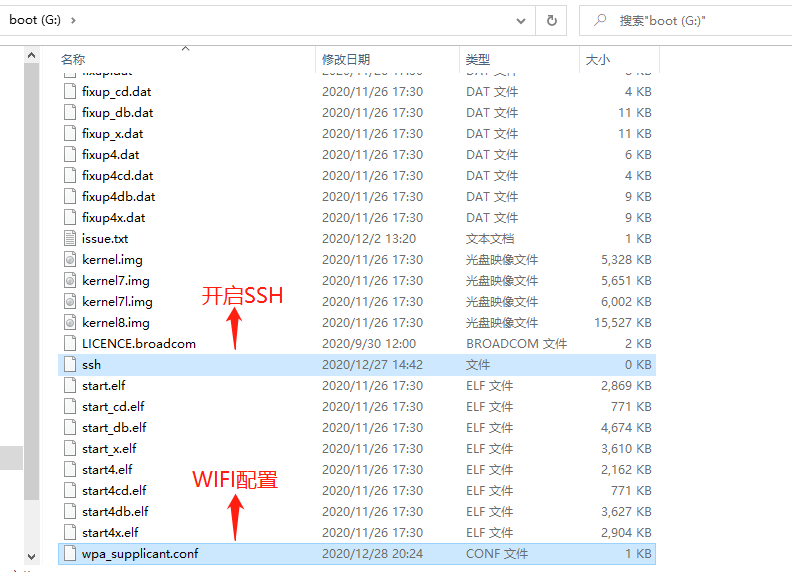Sort by the 大小 column header
The height and width of the screenshot is (572, 792).
click(x=597, y=60)
